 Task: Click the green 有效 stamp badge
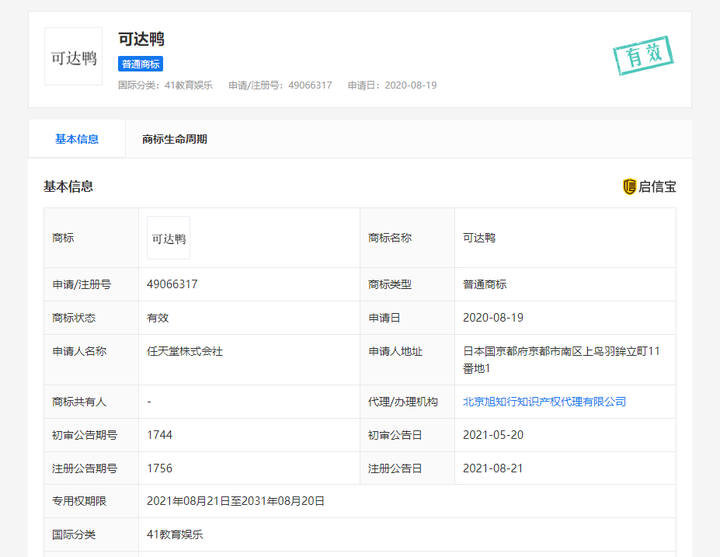[x=643, y=56]
